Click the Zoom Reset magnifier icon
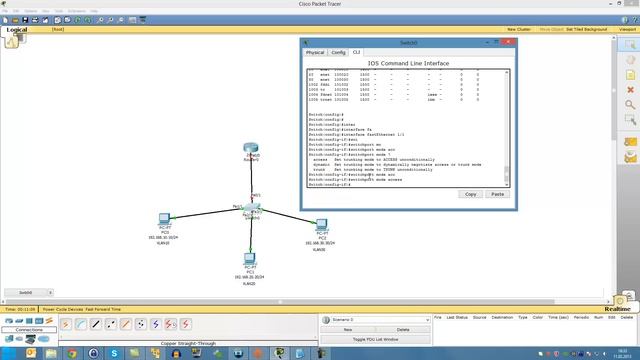The image size is (640, 360). coord(110,20)
